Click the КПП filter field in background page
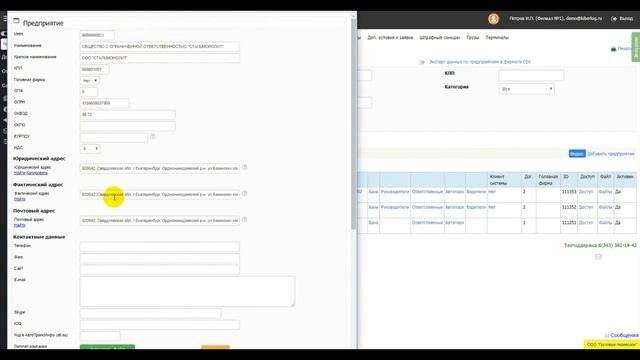 (531, 75)
